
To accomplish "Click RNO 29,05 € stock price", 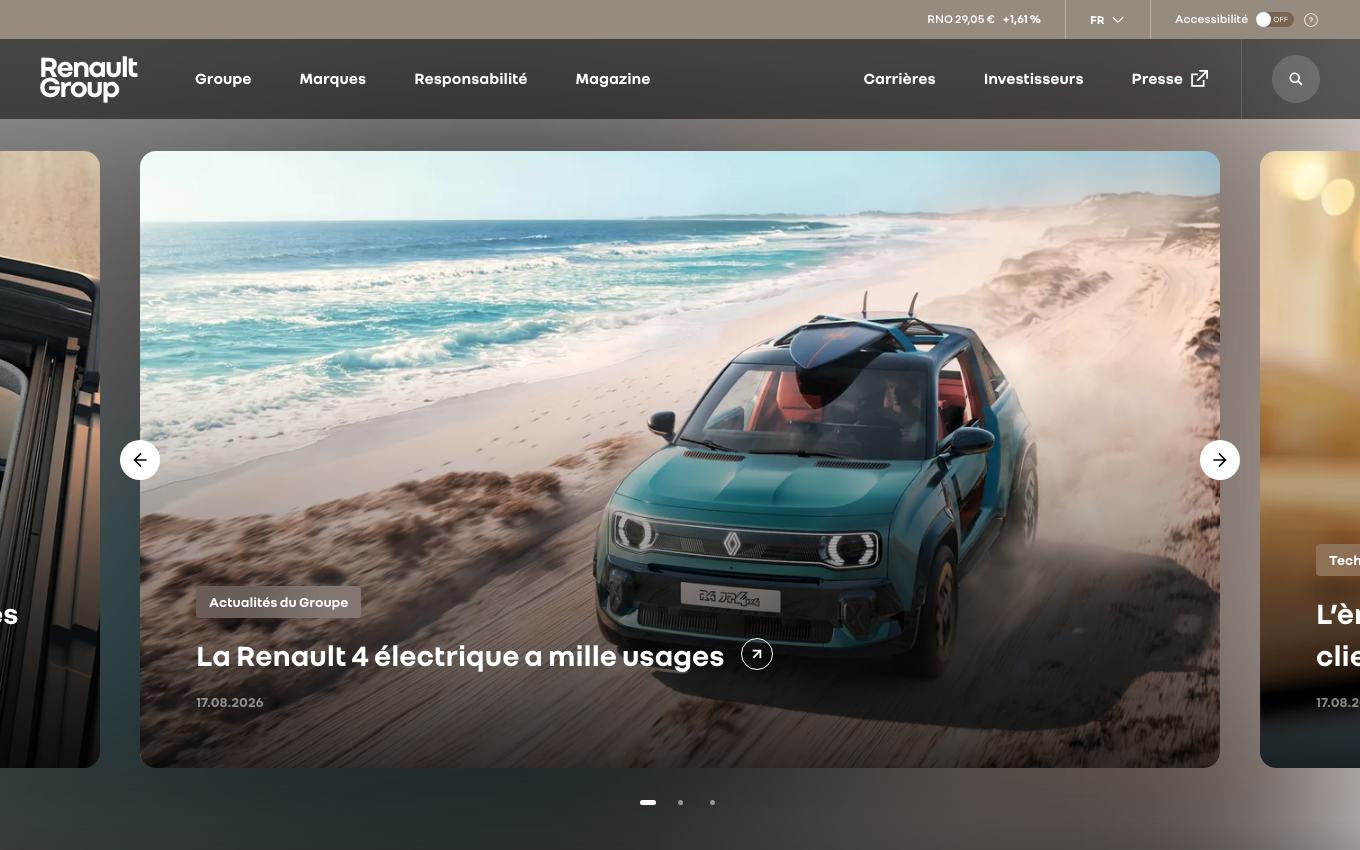I will 960,20.
